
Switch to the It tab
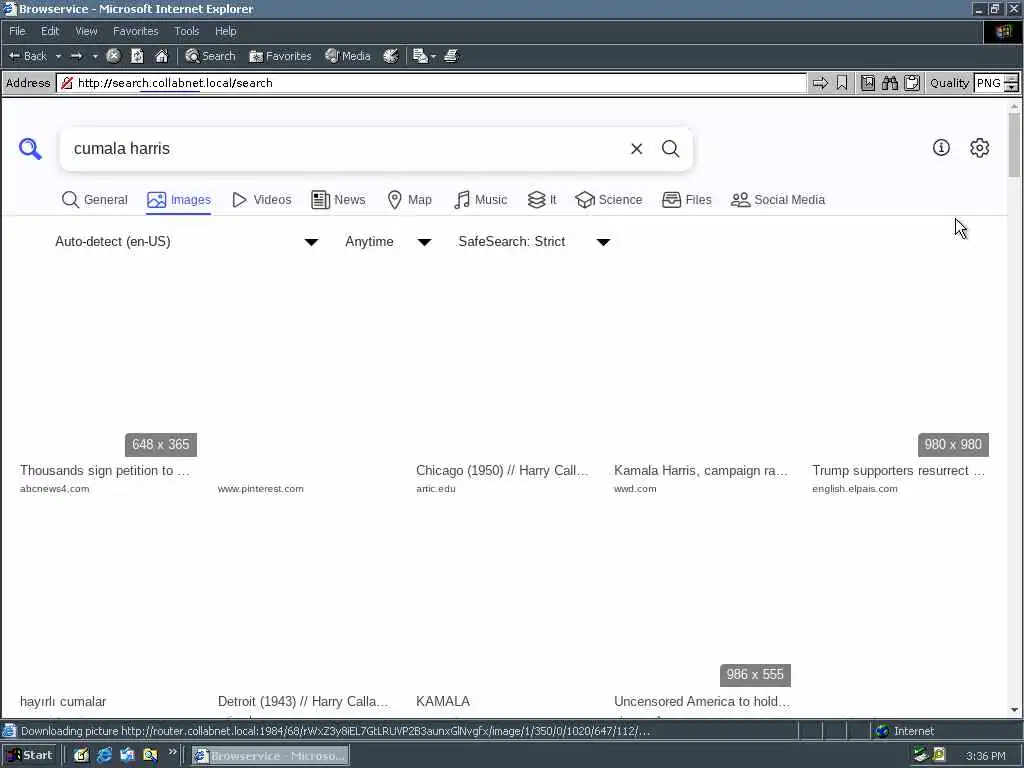[542, 200]
